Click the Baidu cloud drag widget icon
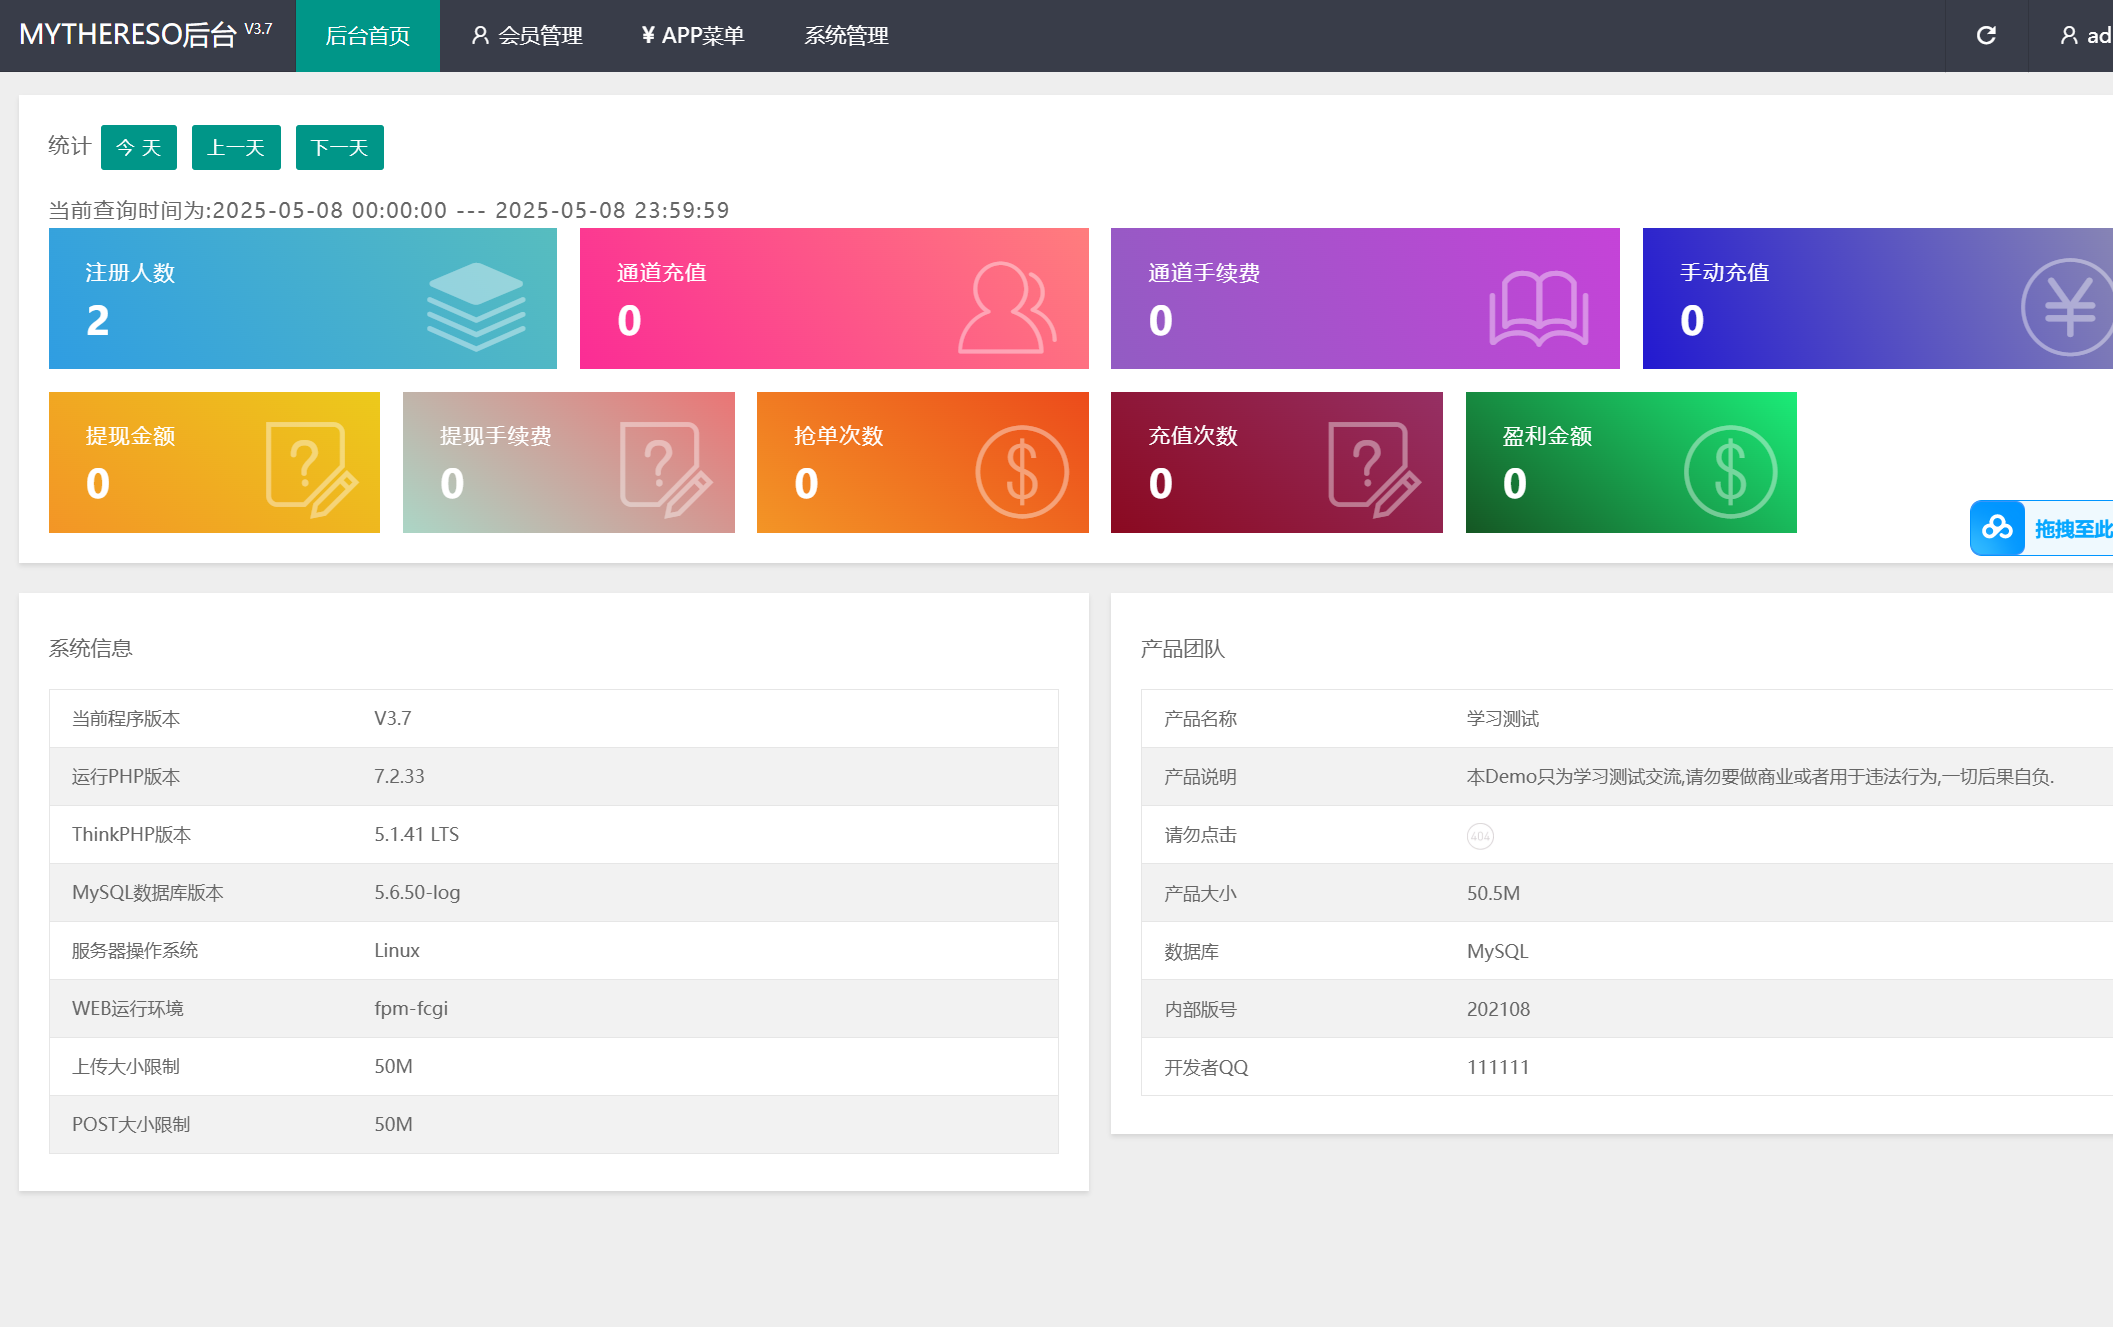This screenshot has width=2113, height=1327. pyautogui.click(x=1997, y=527)
